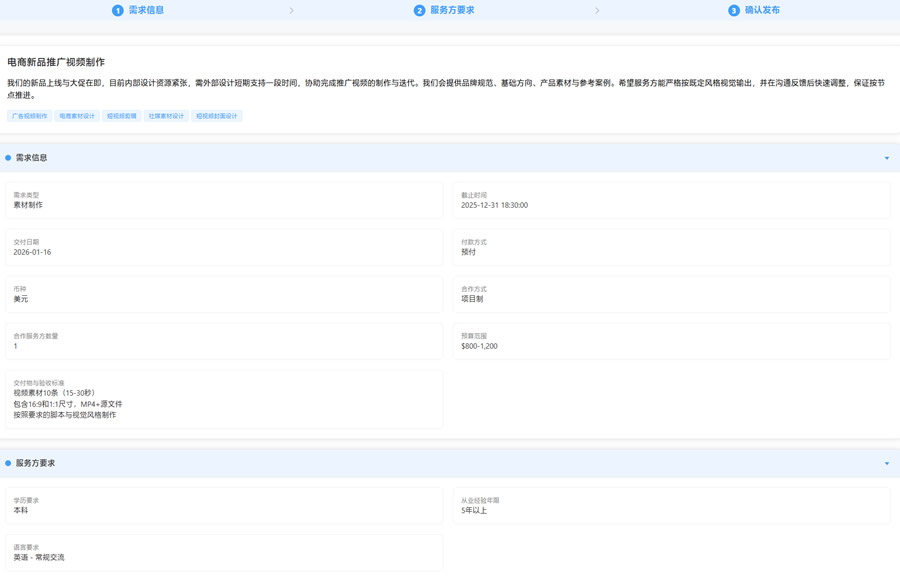
Task: Click the arrow between 服务方要求 and 确认发布 steps
Action: tap(597, 10)
